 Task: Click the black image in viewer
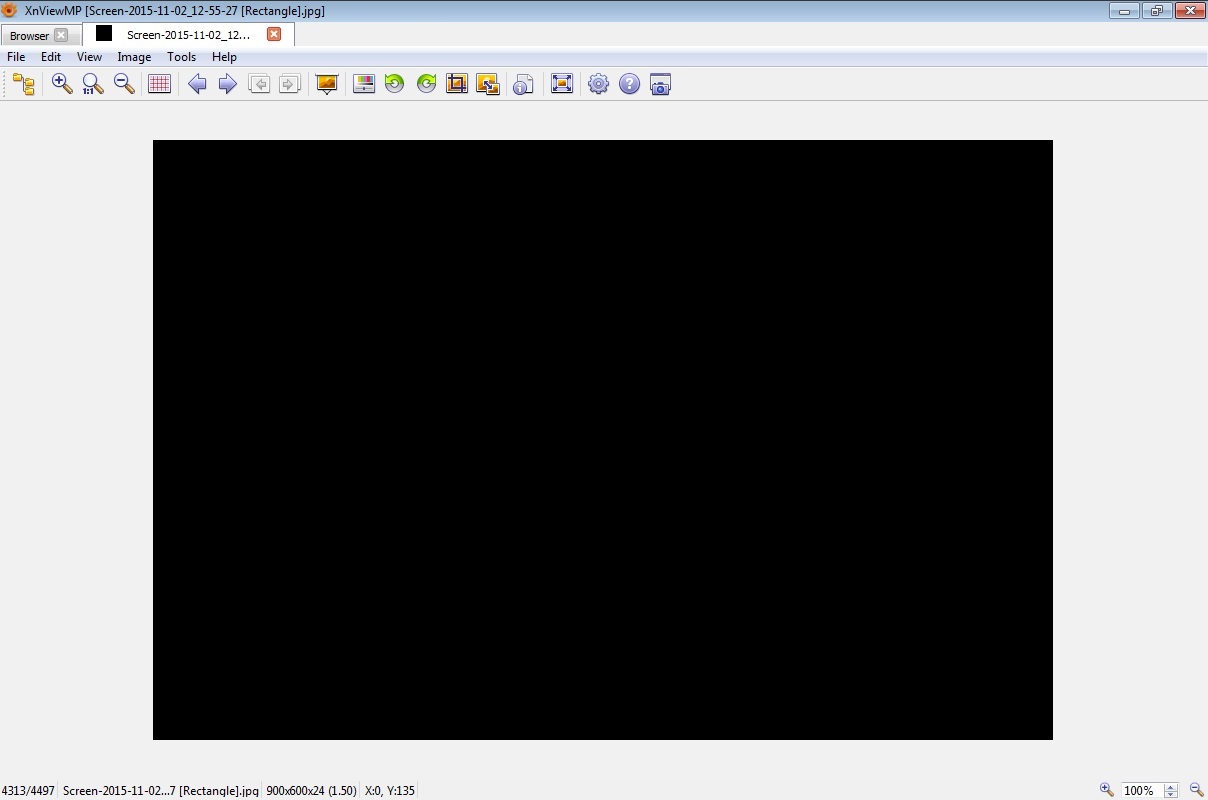click(x=603, y=440)
